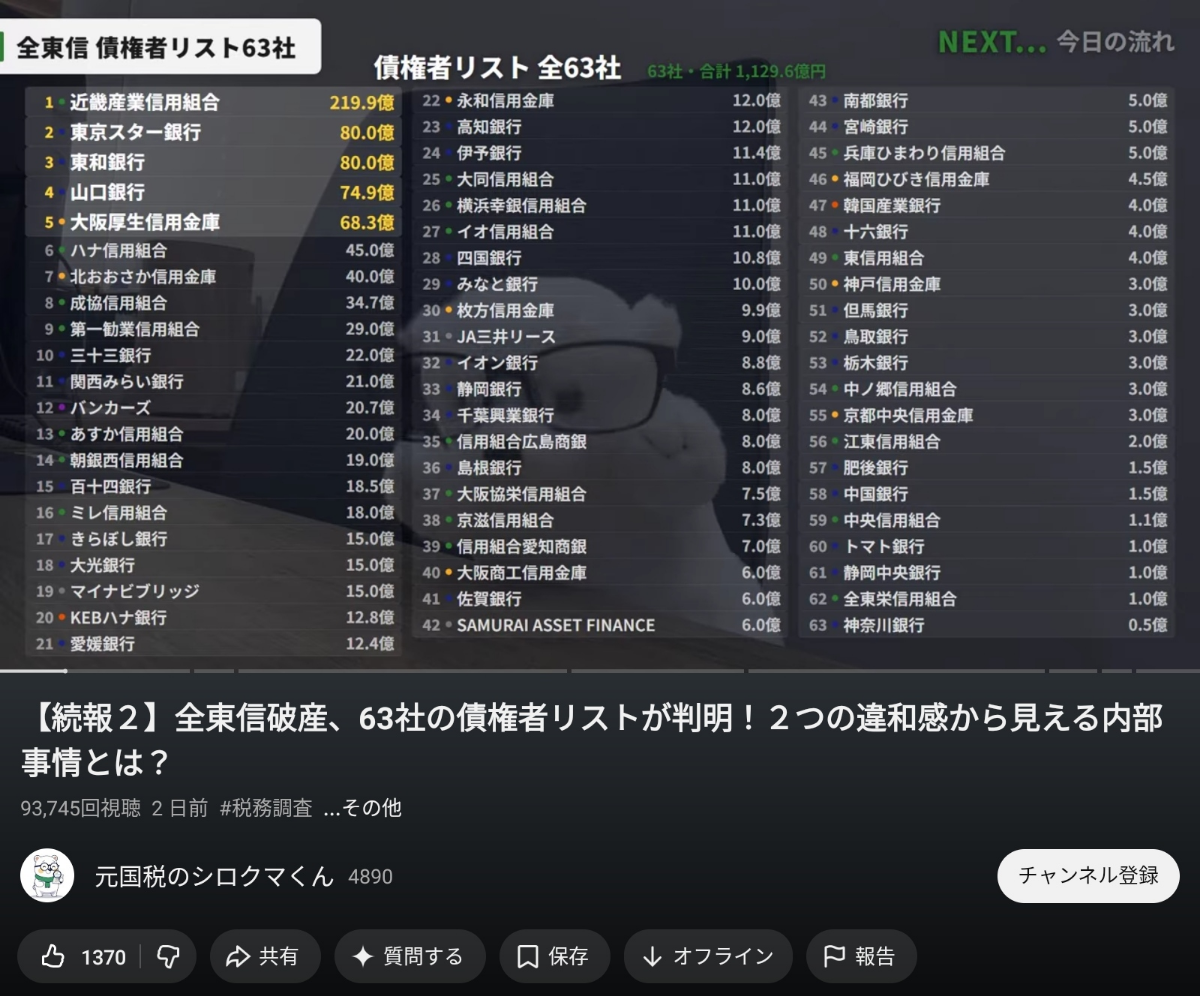Like the video with 1370 likes
Viewport: 1200px width, 996px height.
pyautogui.click(x=82, y=957)
